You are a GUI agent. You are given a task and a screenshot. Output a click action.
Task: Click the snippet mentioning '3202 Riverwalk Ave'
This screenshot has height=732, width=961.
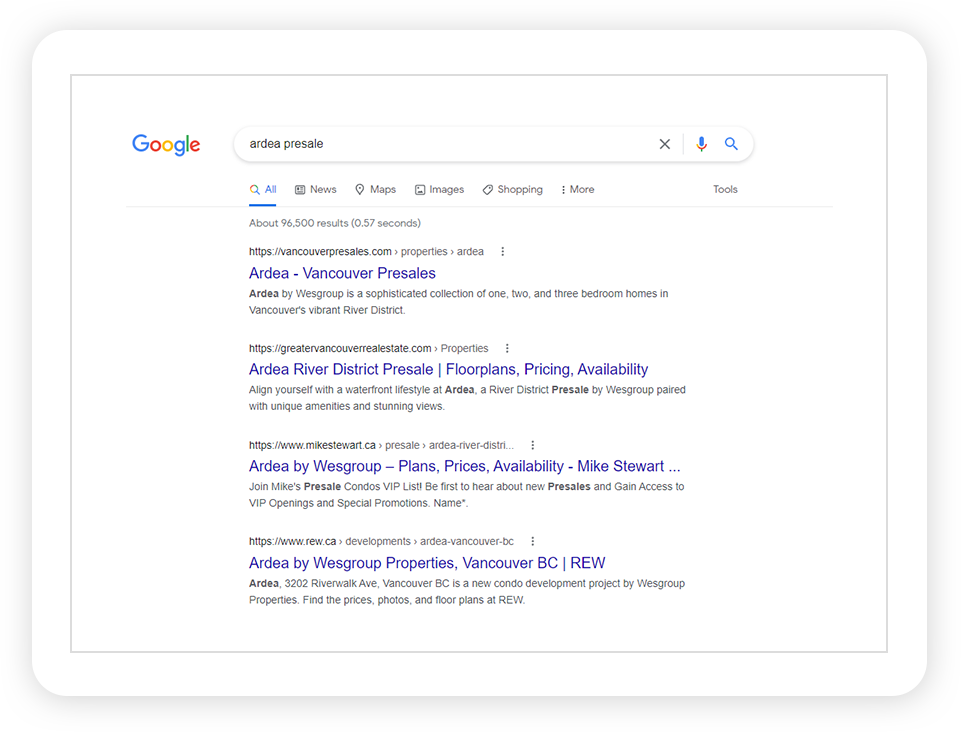click(467, 592)
